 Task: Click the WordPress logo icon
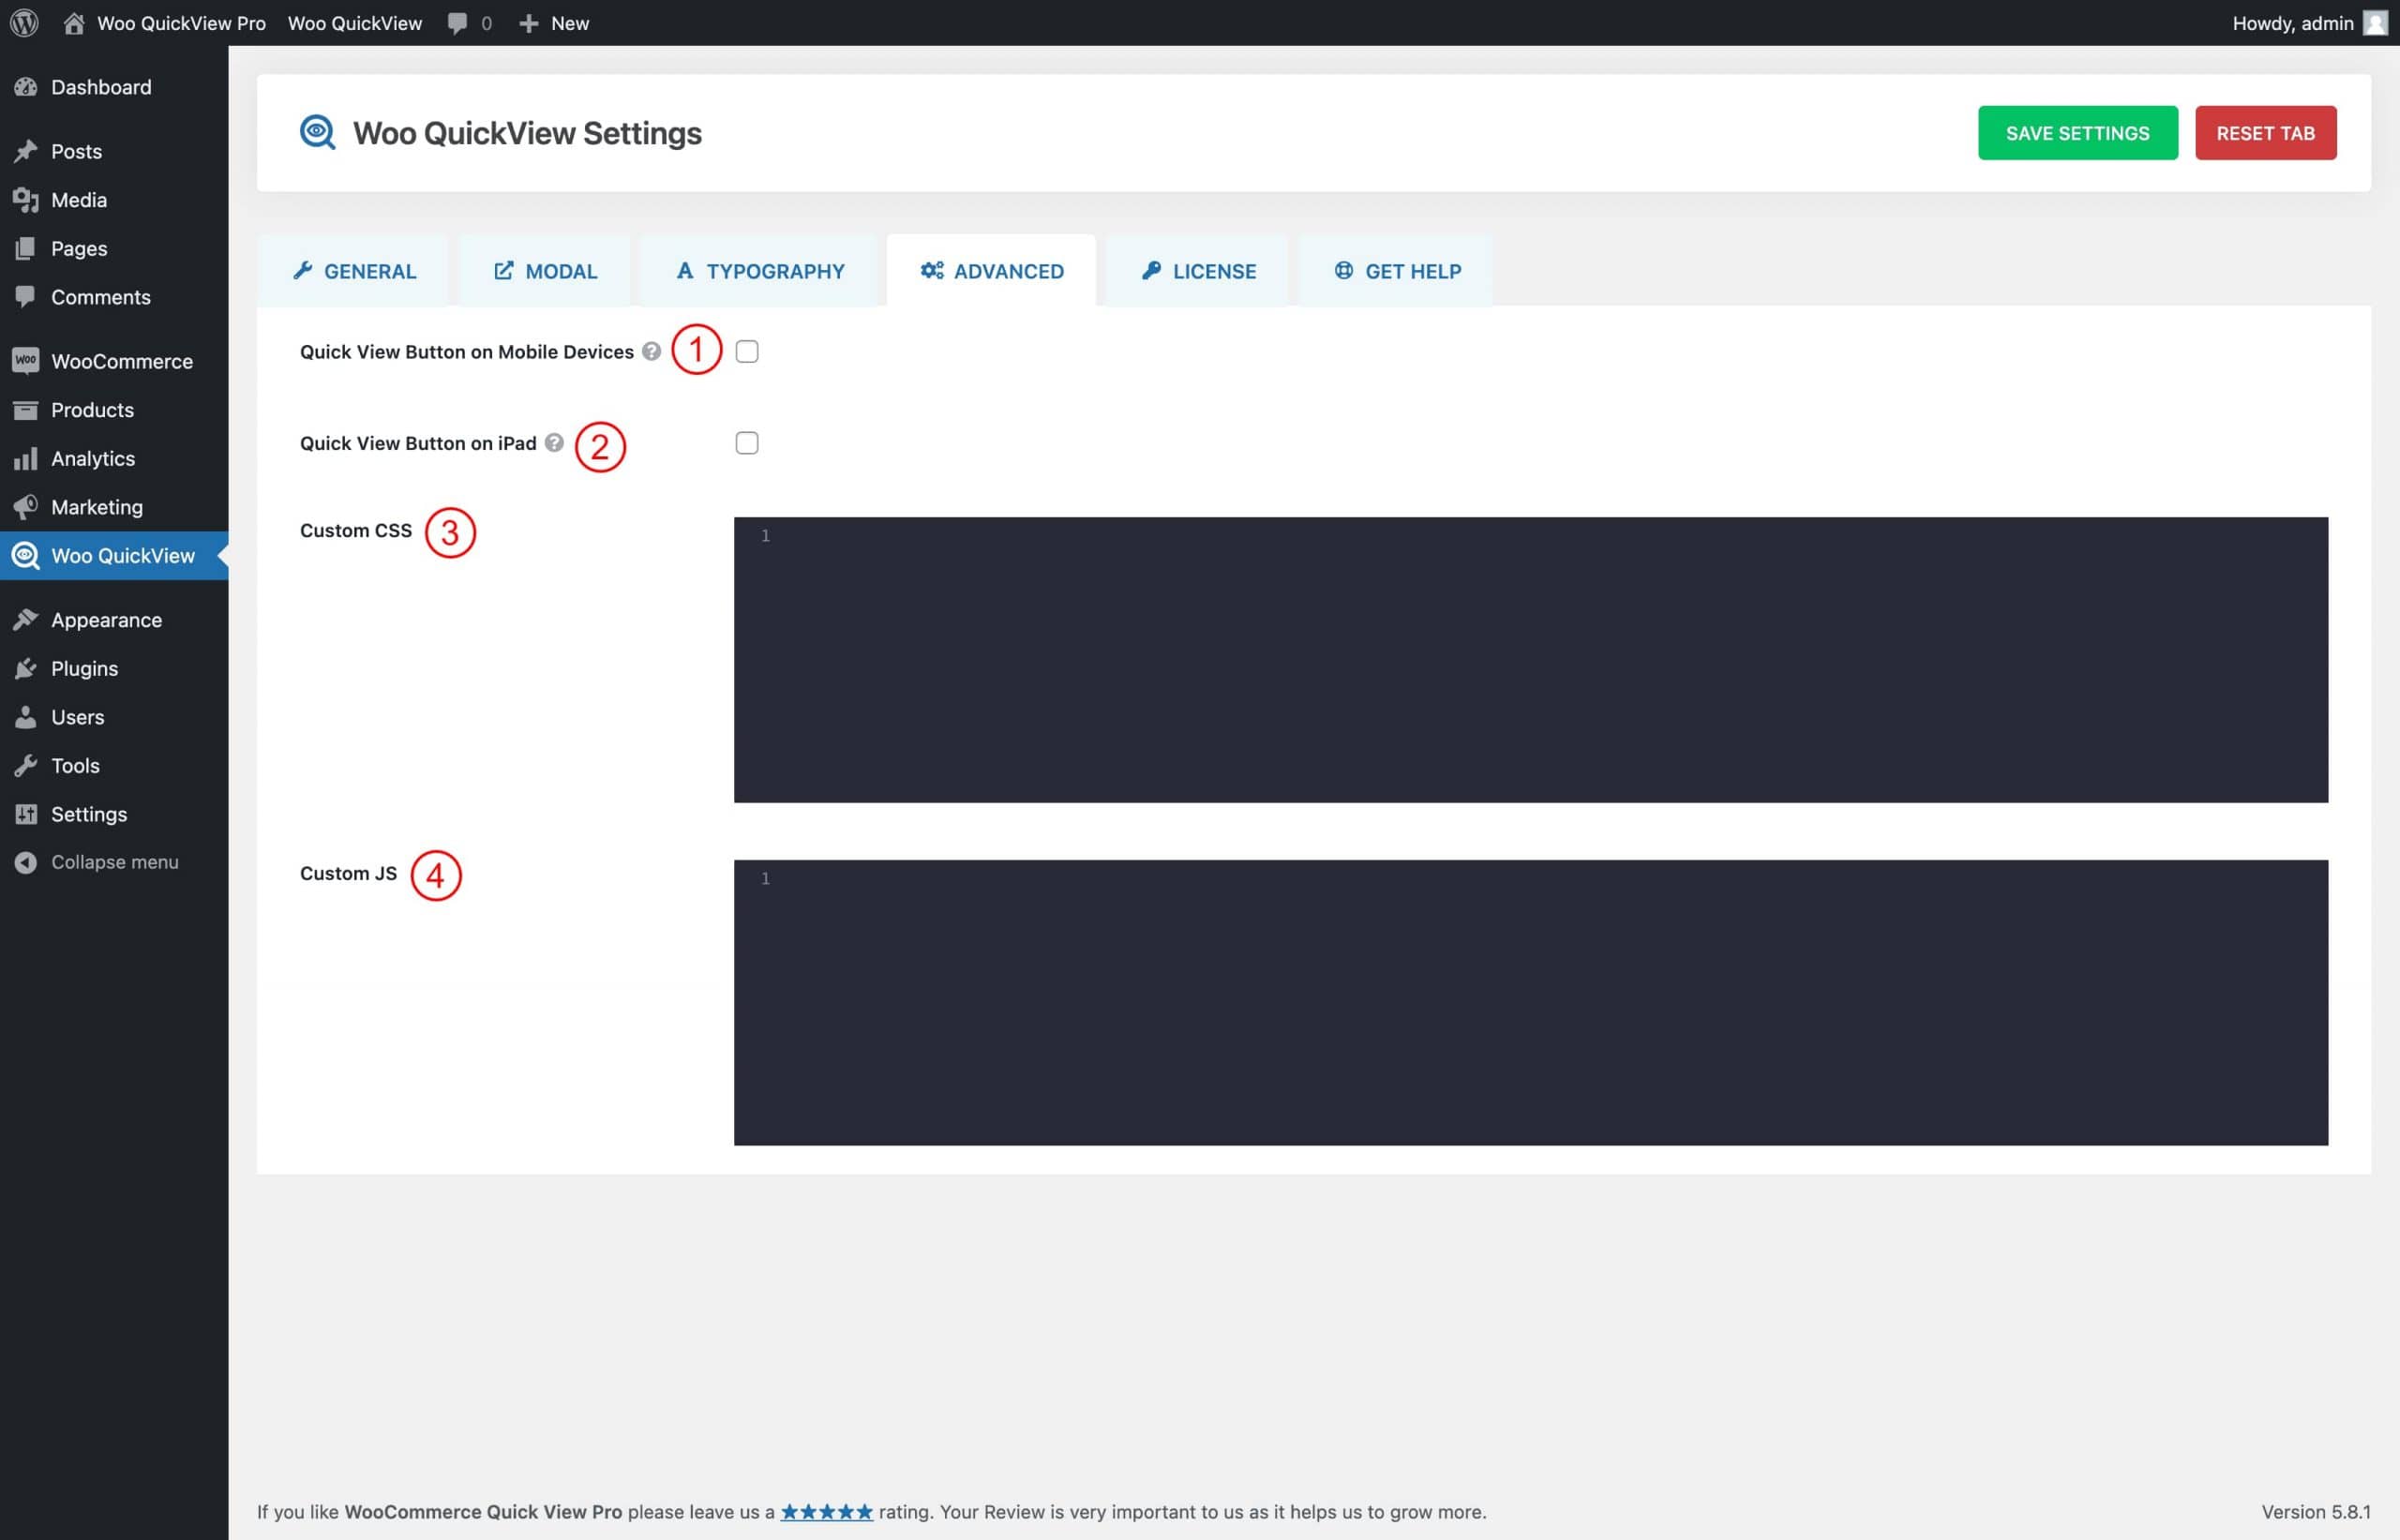[x=24, y=22]
